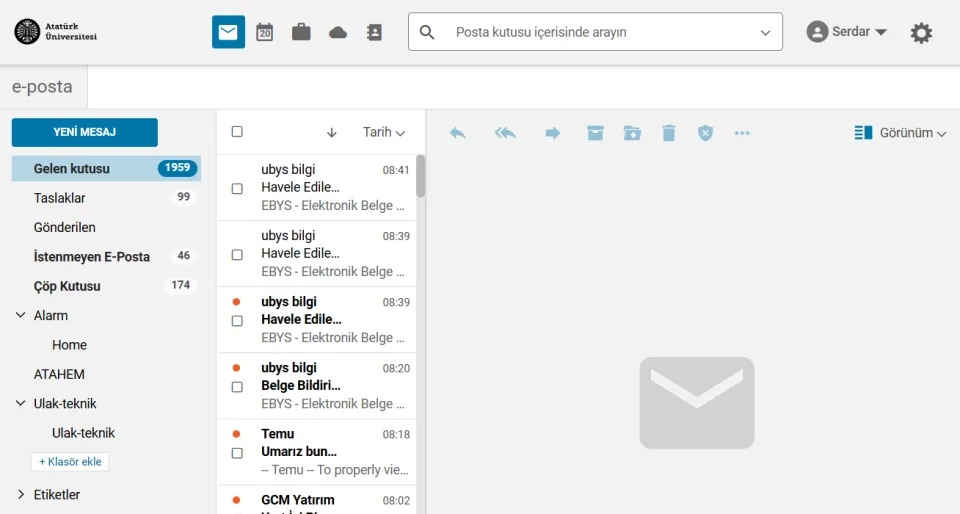Click the 99 count next to Taslaklar

point(184,197)
